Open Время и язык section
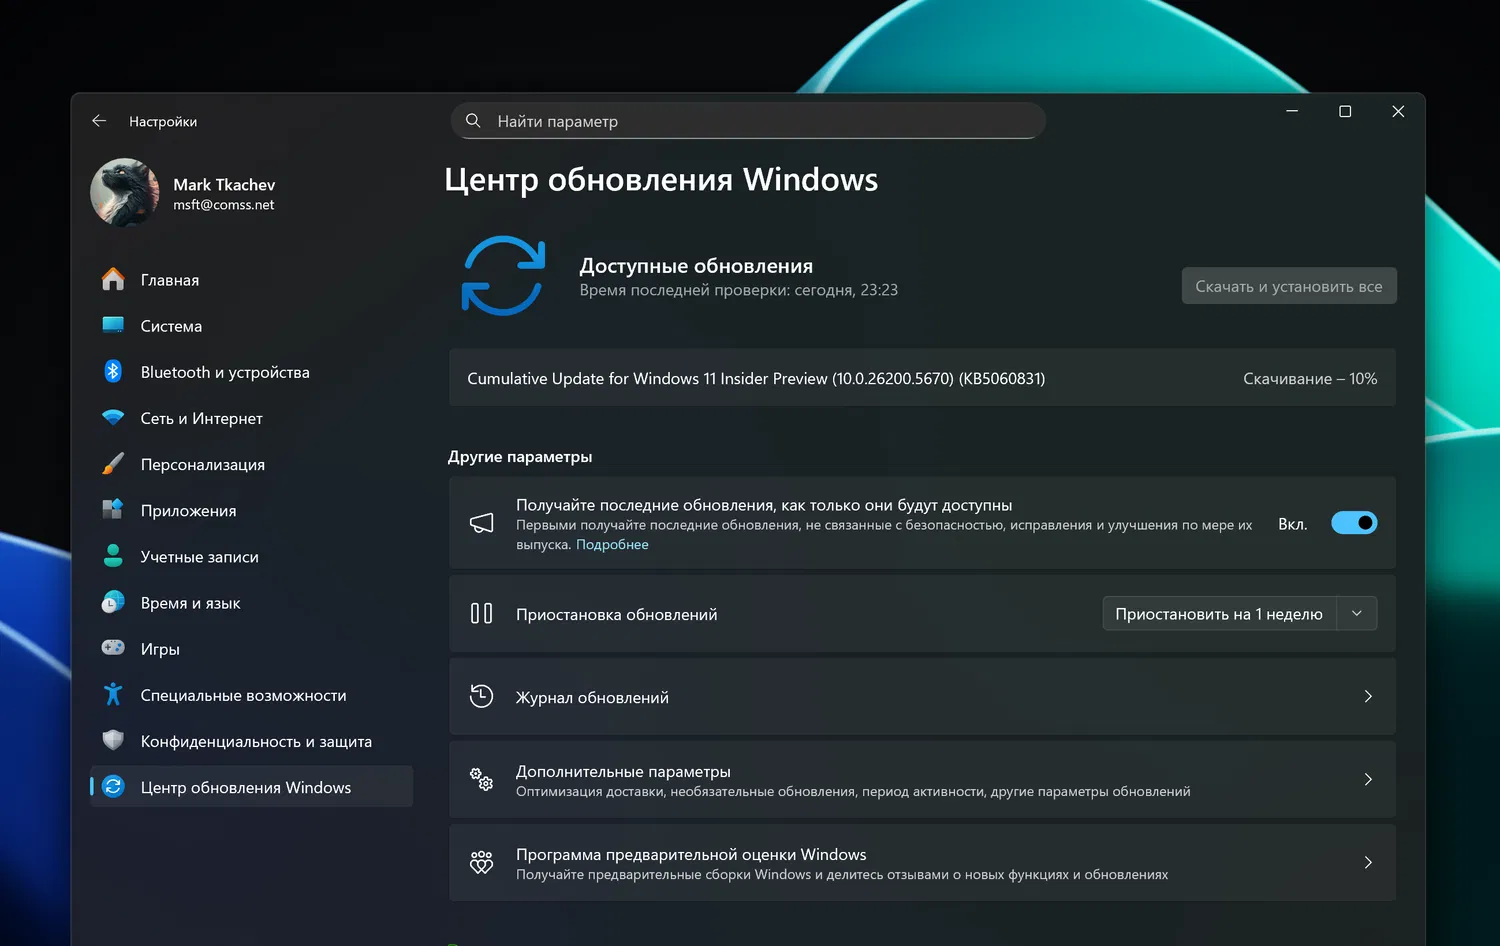 [x=251, y=602]
